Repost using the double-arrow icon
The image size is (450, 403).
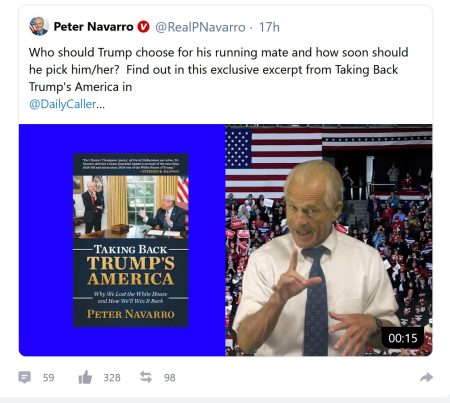146,377
